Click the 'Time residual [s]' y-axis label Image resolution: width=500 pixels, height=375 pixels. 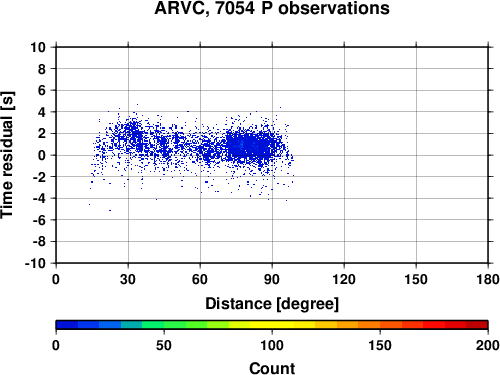point(7,155)
